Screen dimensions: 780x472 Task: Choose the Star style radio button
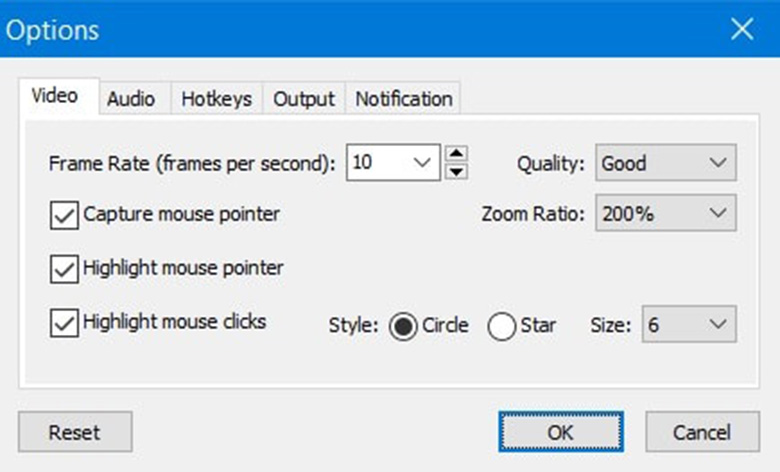(x=502, y=326)
